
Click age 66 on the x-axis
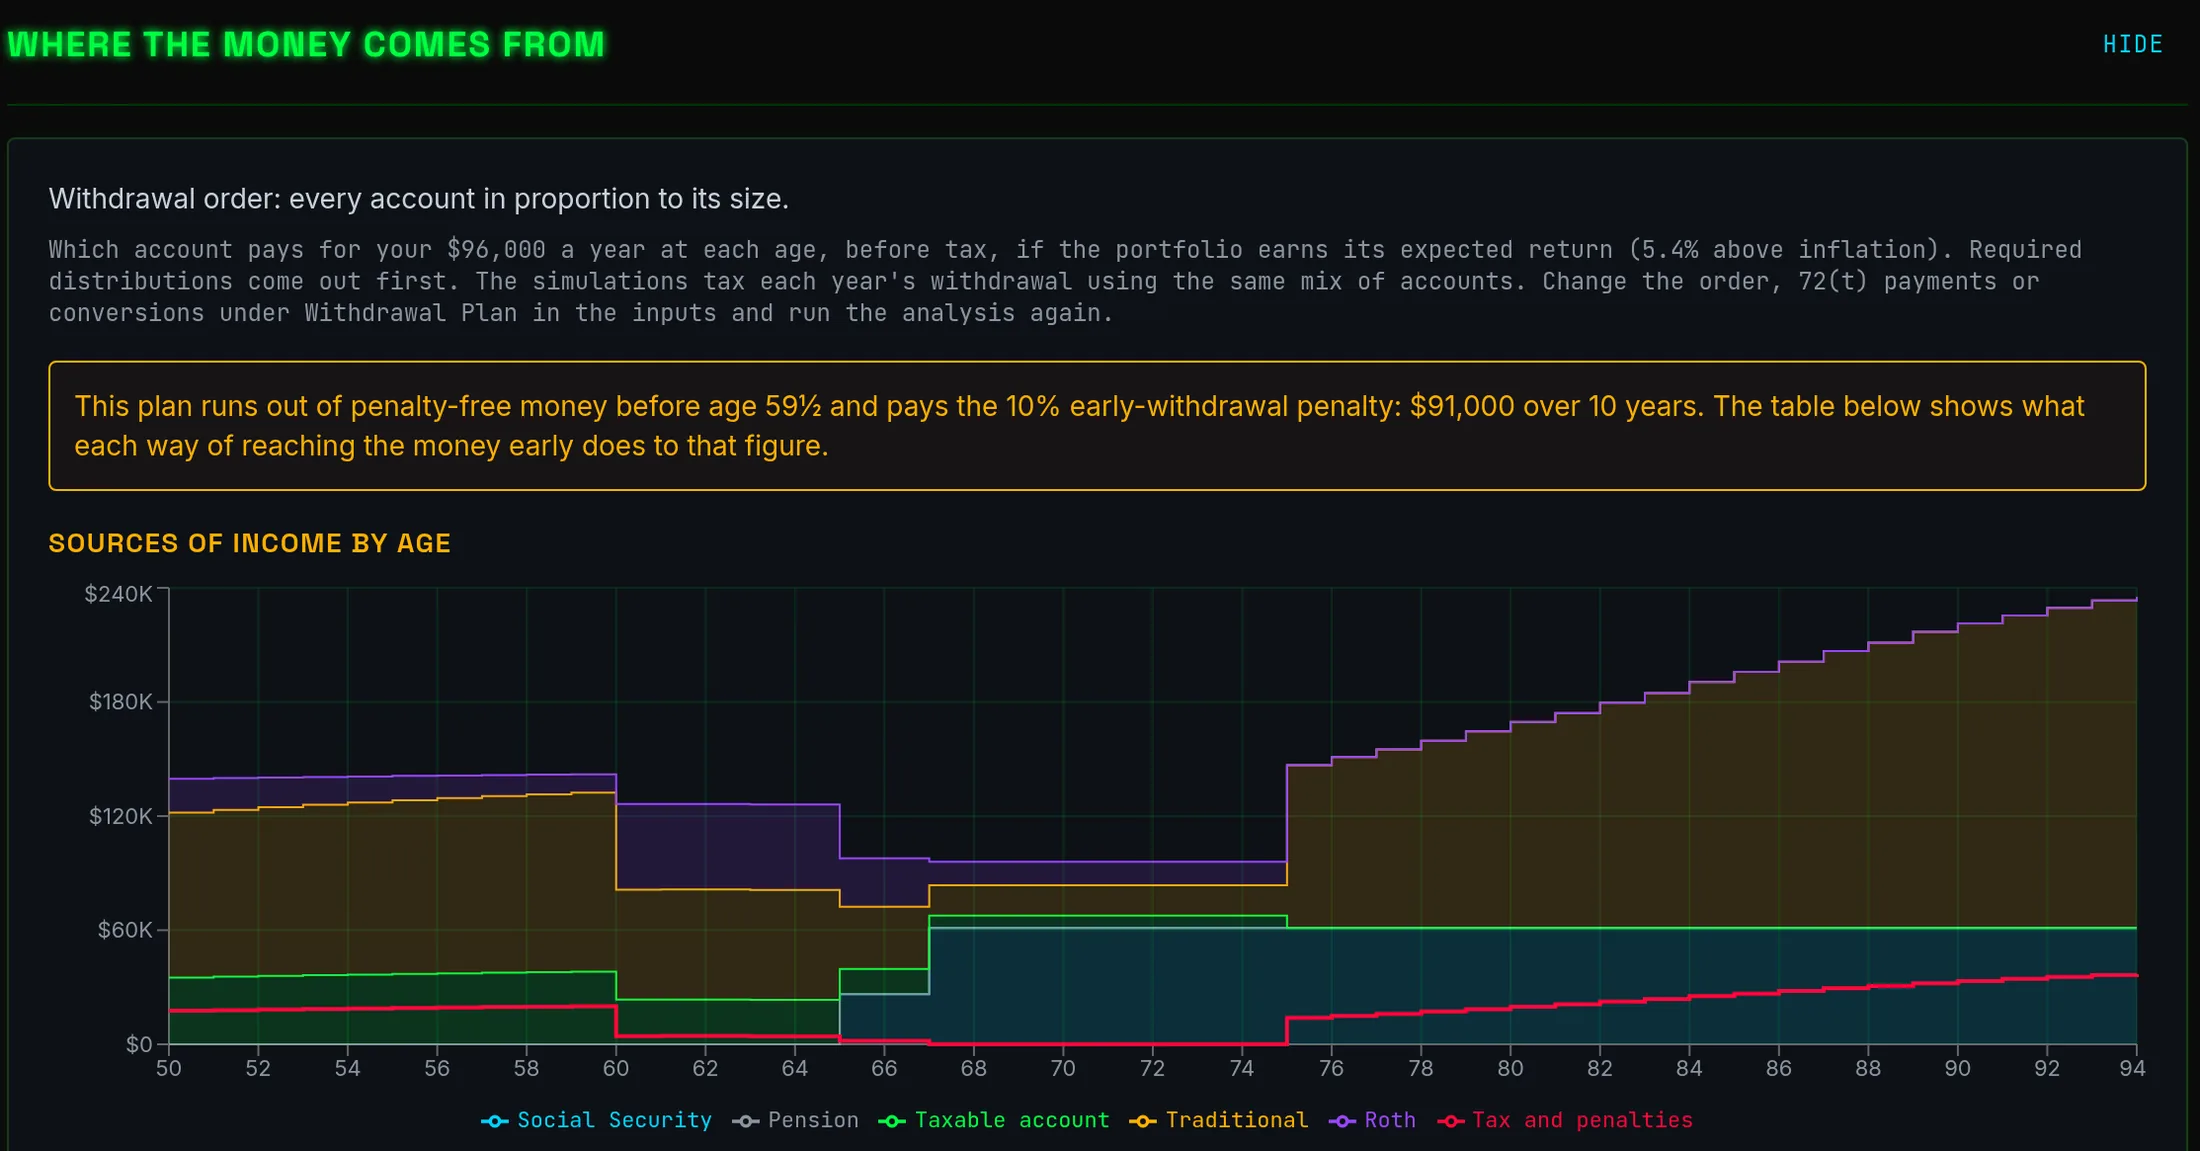click(x=884, y=1069)
